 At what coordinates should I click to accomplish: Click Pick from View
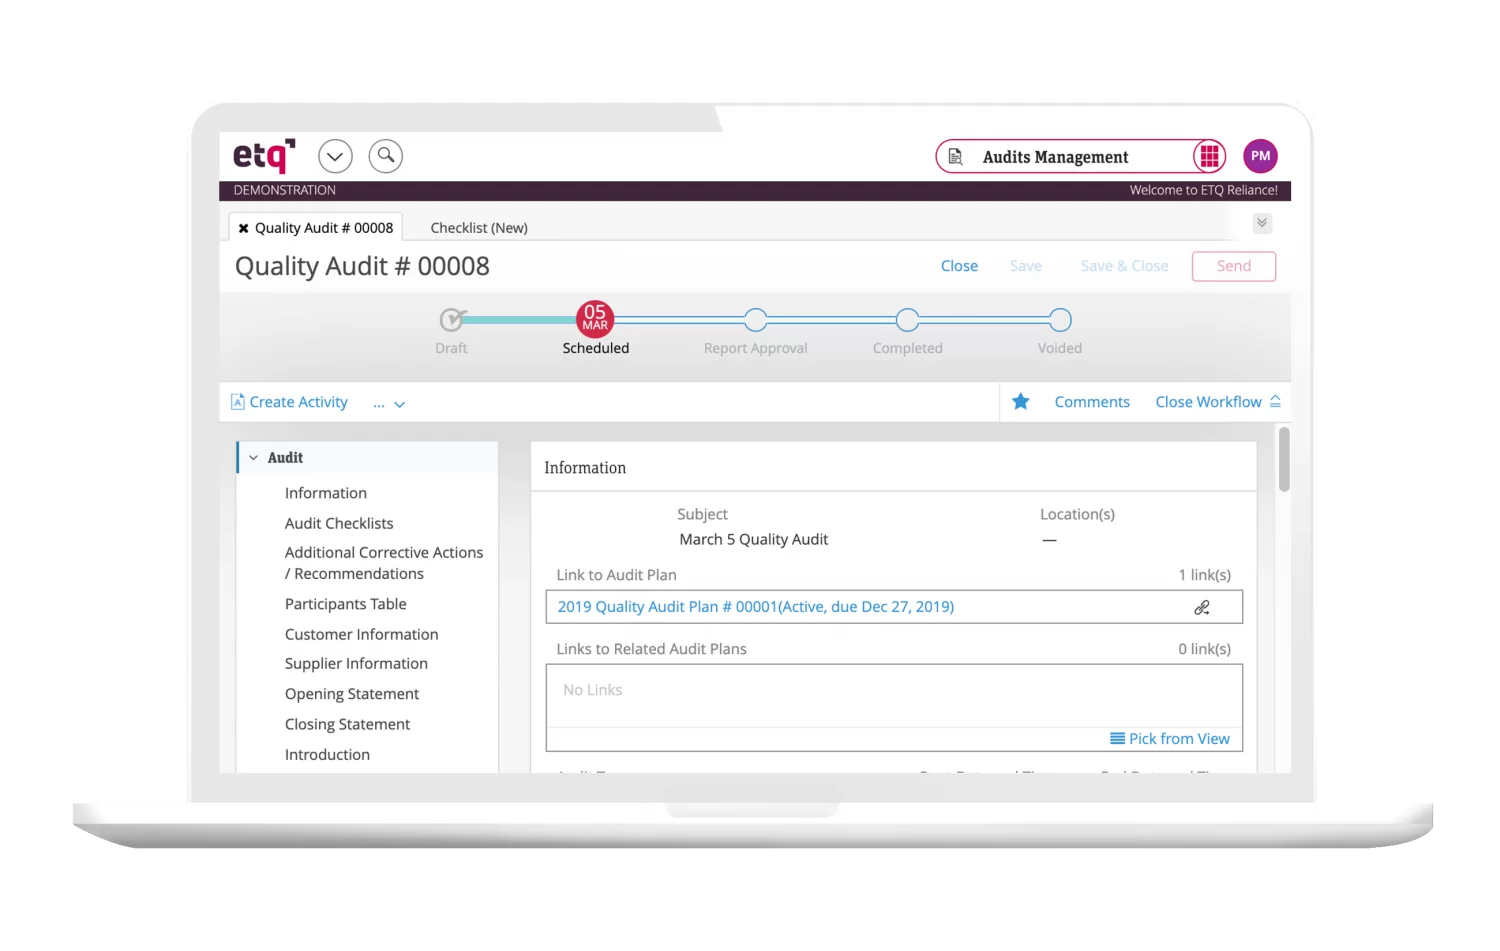click(x=1170, y=739)
